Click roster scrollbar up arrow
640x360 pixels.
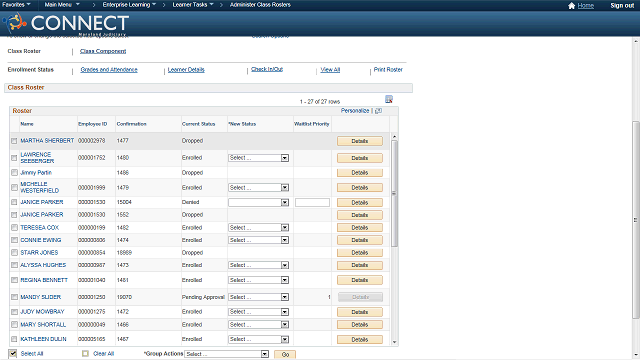click(394, 137)
